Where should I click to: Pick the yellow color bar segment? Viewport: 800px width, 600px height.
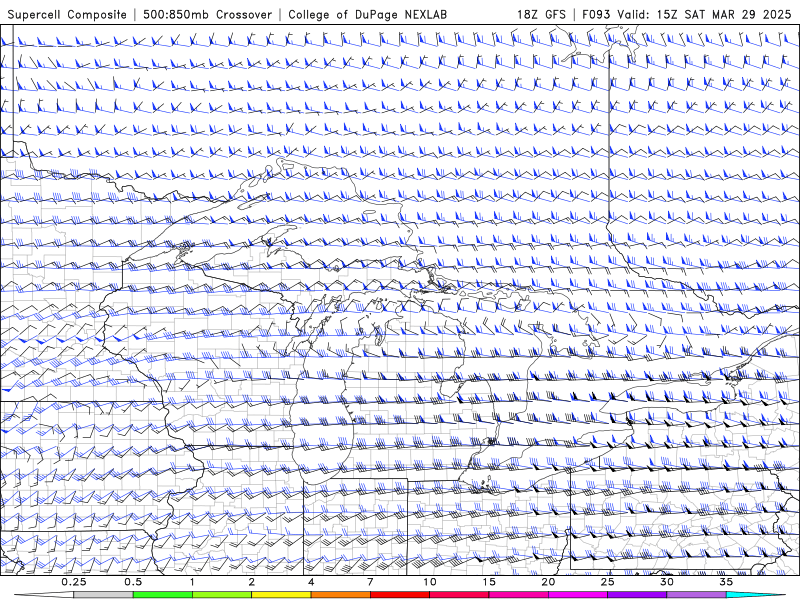click(281, 595)
